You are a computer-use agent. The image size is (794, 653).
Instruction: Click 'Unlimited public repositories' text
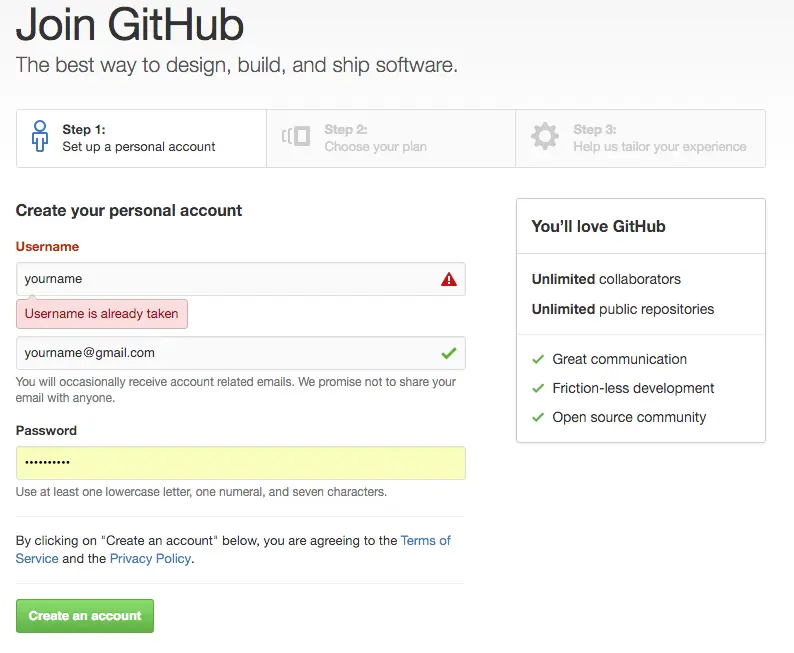pyautogui.click(x=623, y=309)
